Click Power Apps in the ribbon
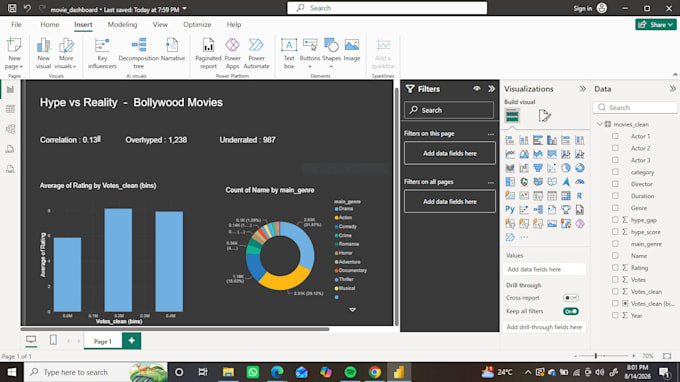This screenshot has height=382, width=680. tap(232, 53)
